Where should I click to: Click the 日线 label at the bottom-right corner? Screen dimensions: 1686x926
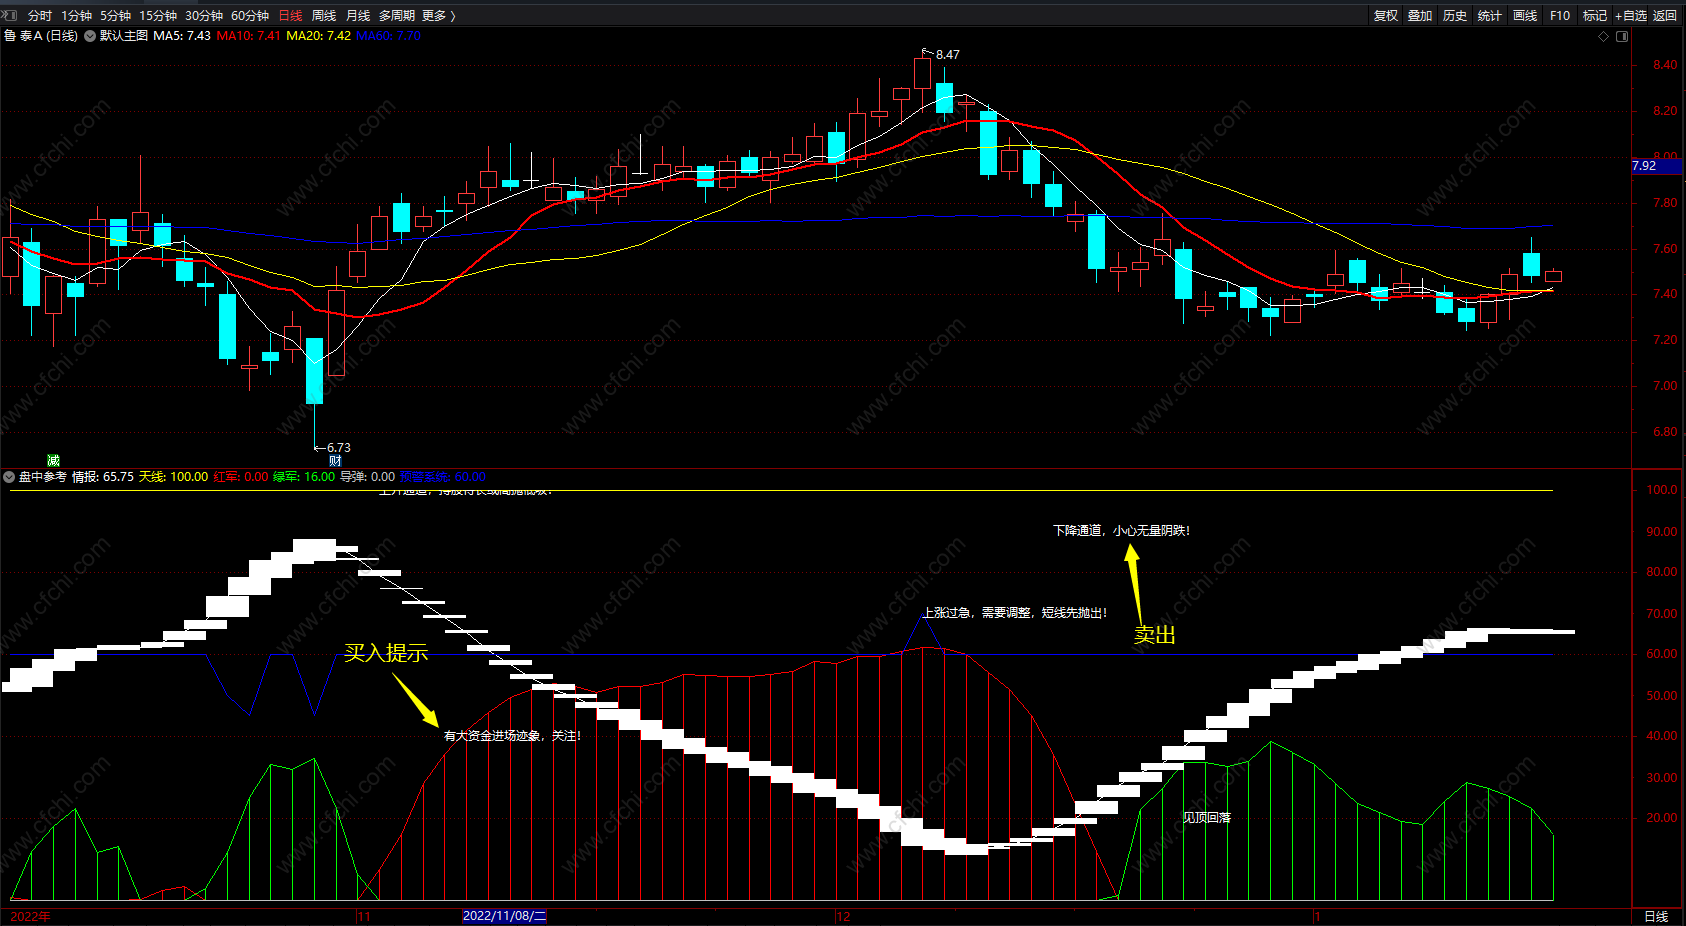coord(1657,916)
